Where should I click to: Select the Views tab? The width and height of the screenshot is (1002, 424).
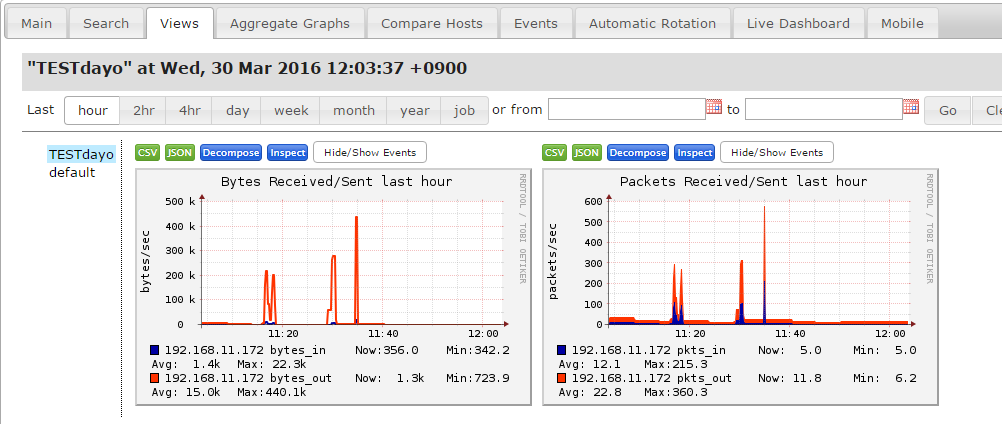(180, 24)
